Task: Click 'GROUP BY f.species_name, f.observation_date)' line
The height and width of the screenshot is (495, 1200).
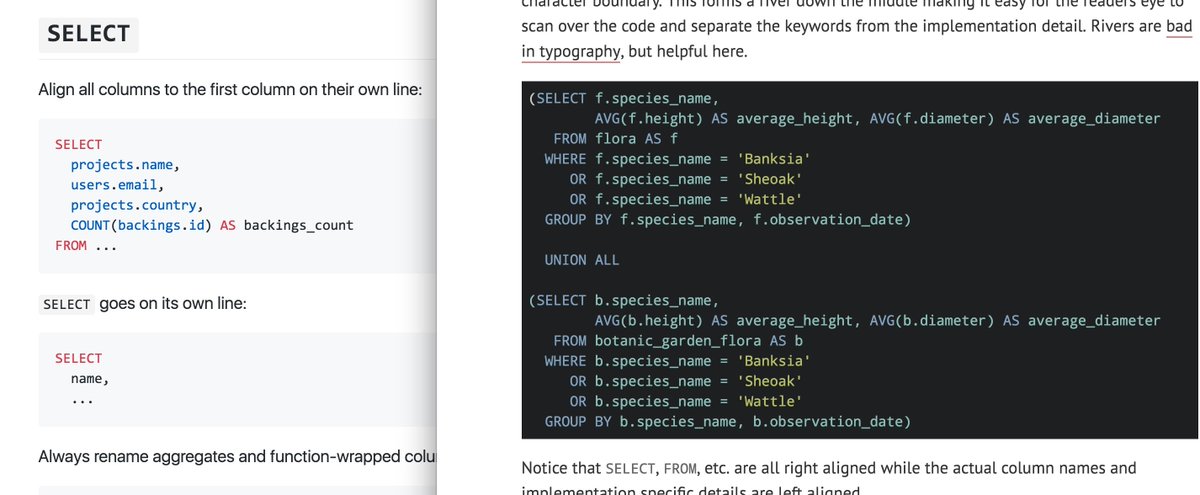Action: pos(728,219)
